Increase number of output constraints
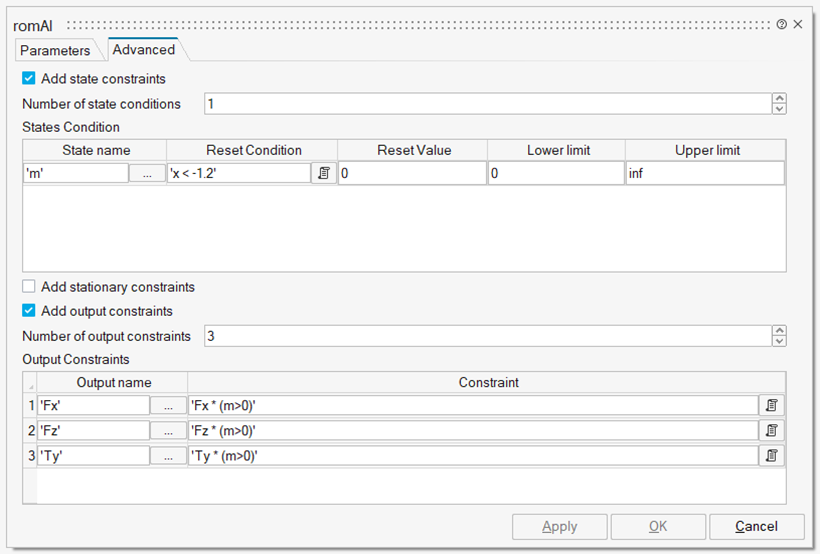Image resolution: width=820 pixels, height=554 pixels. 779,331
